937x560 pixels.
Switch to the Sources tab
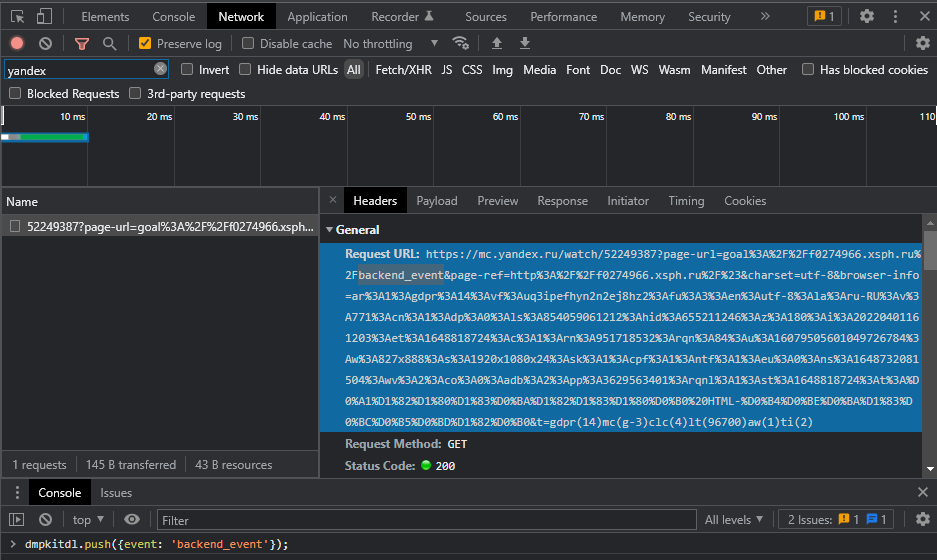(486, 17)
